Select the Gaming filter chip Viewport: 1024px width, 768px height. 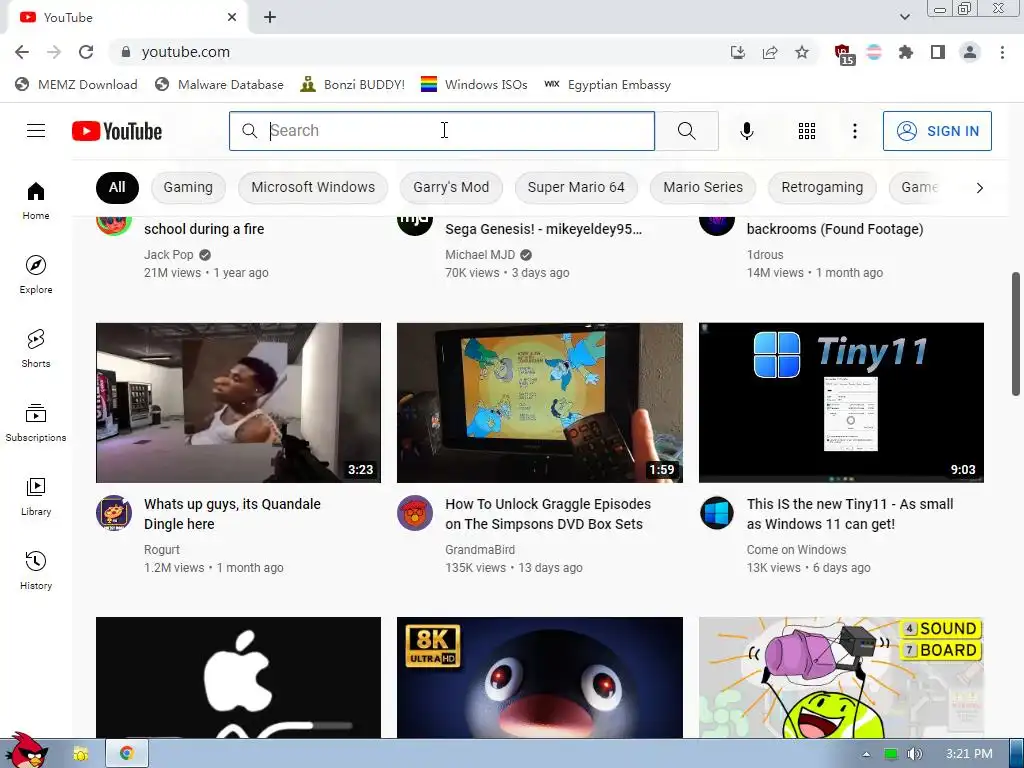pos(188,187)
